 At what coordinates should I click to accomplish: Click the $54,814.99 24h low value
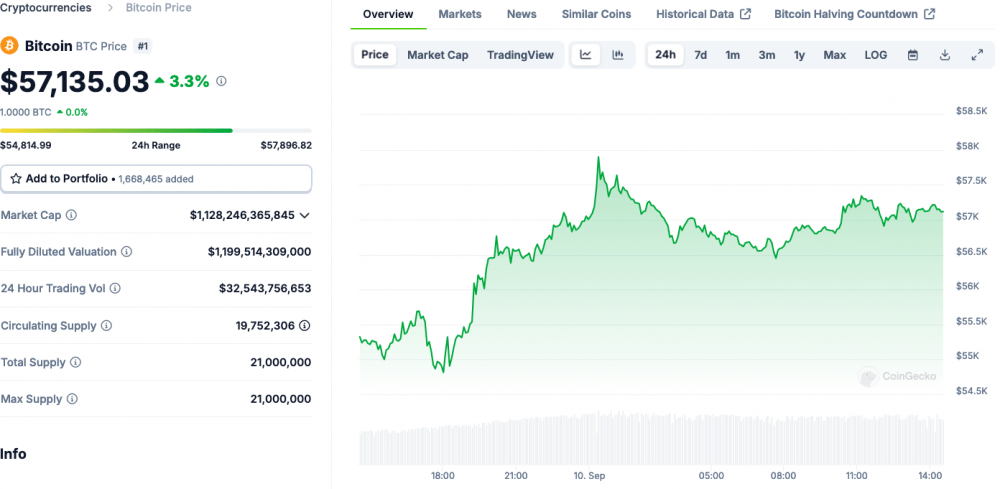click(26, 145)
